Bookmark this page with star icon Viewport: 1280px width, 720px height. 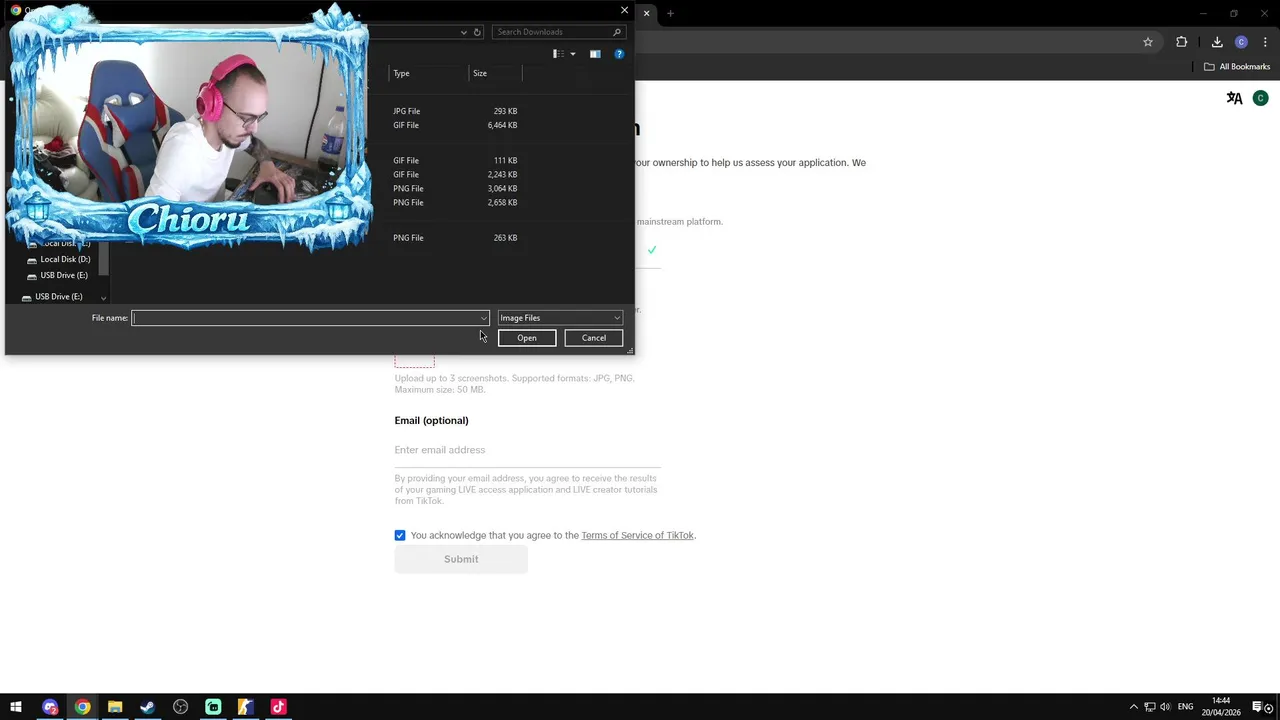pos(1148,42)
